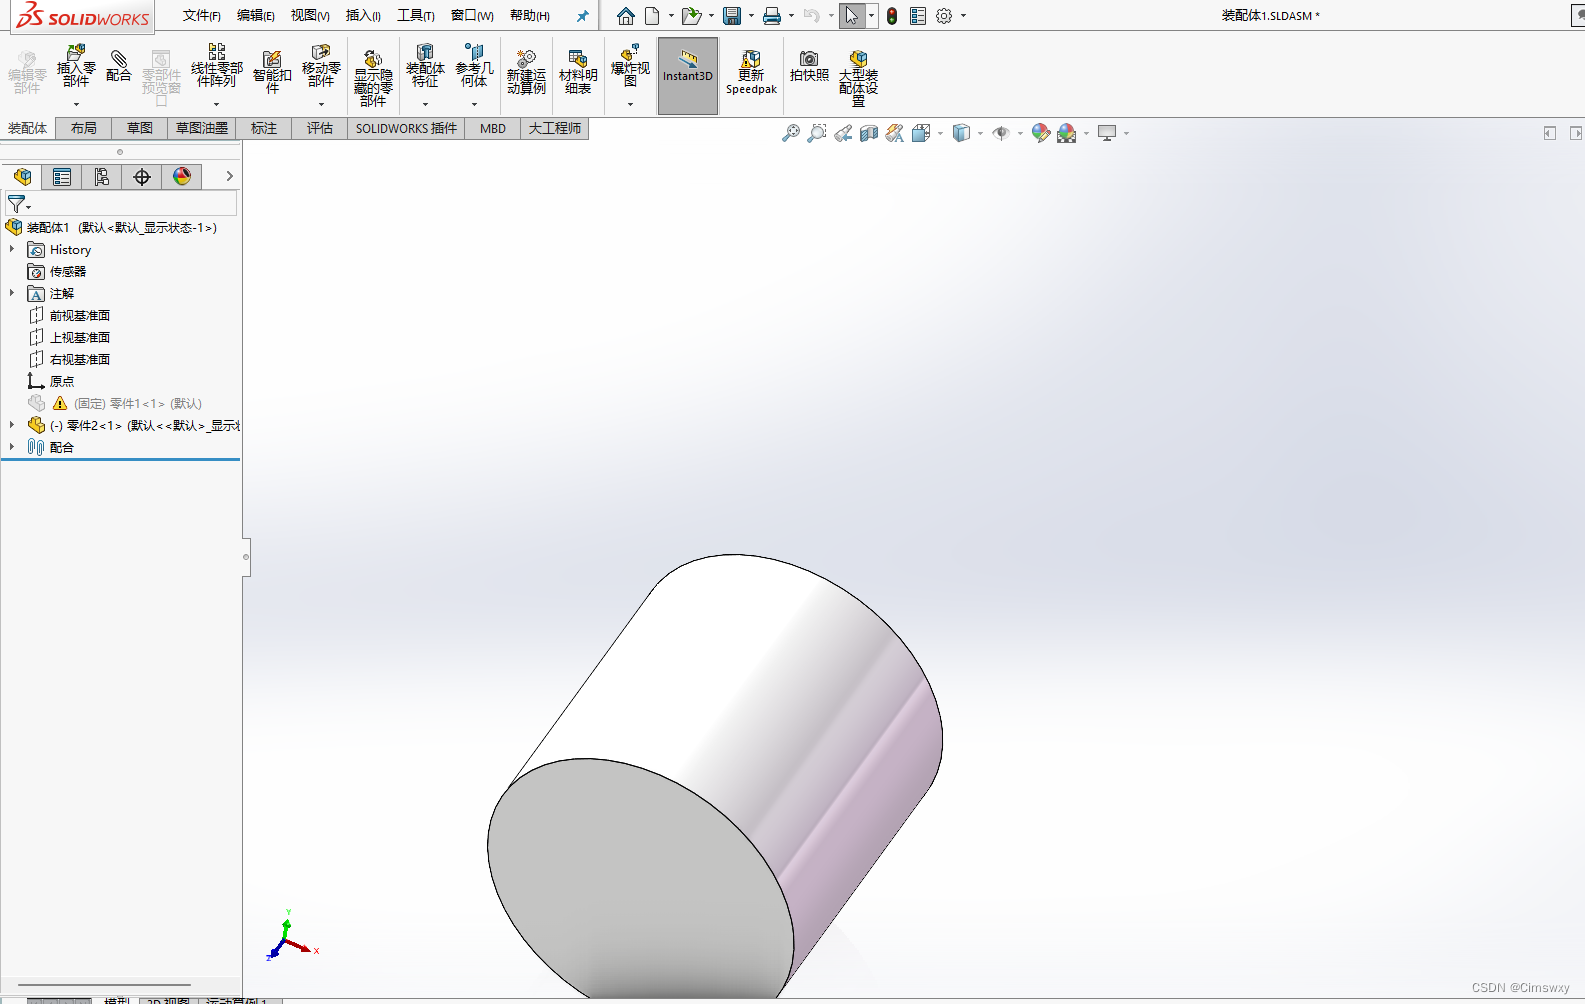Expand the 注解 (Annotations) tree node
Screen dimensions: 1585x1004
point(12,293)
